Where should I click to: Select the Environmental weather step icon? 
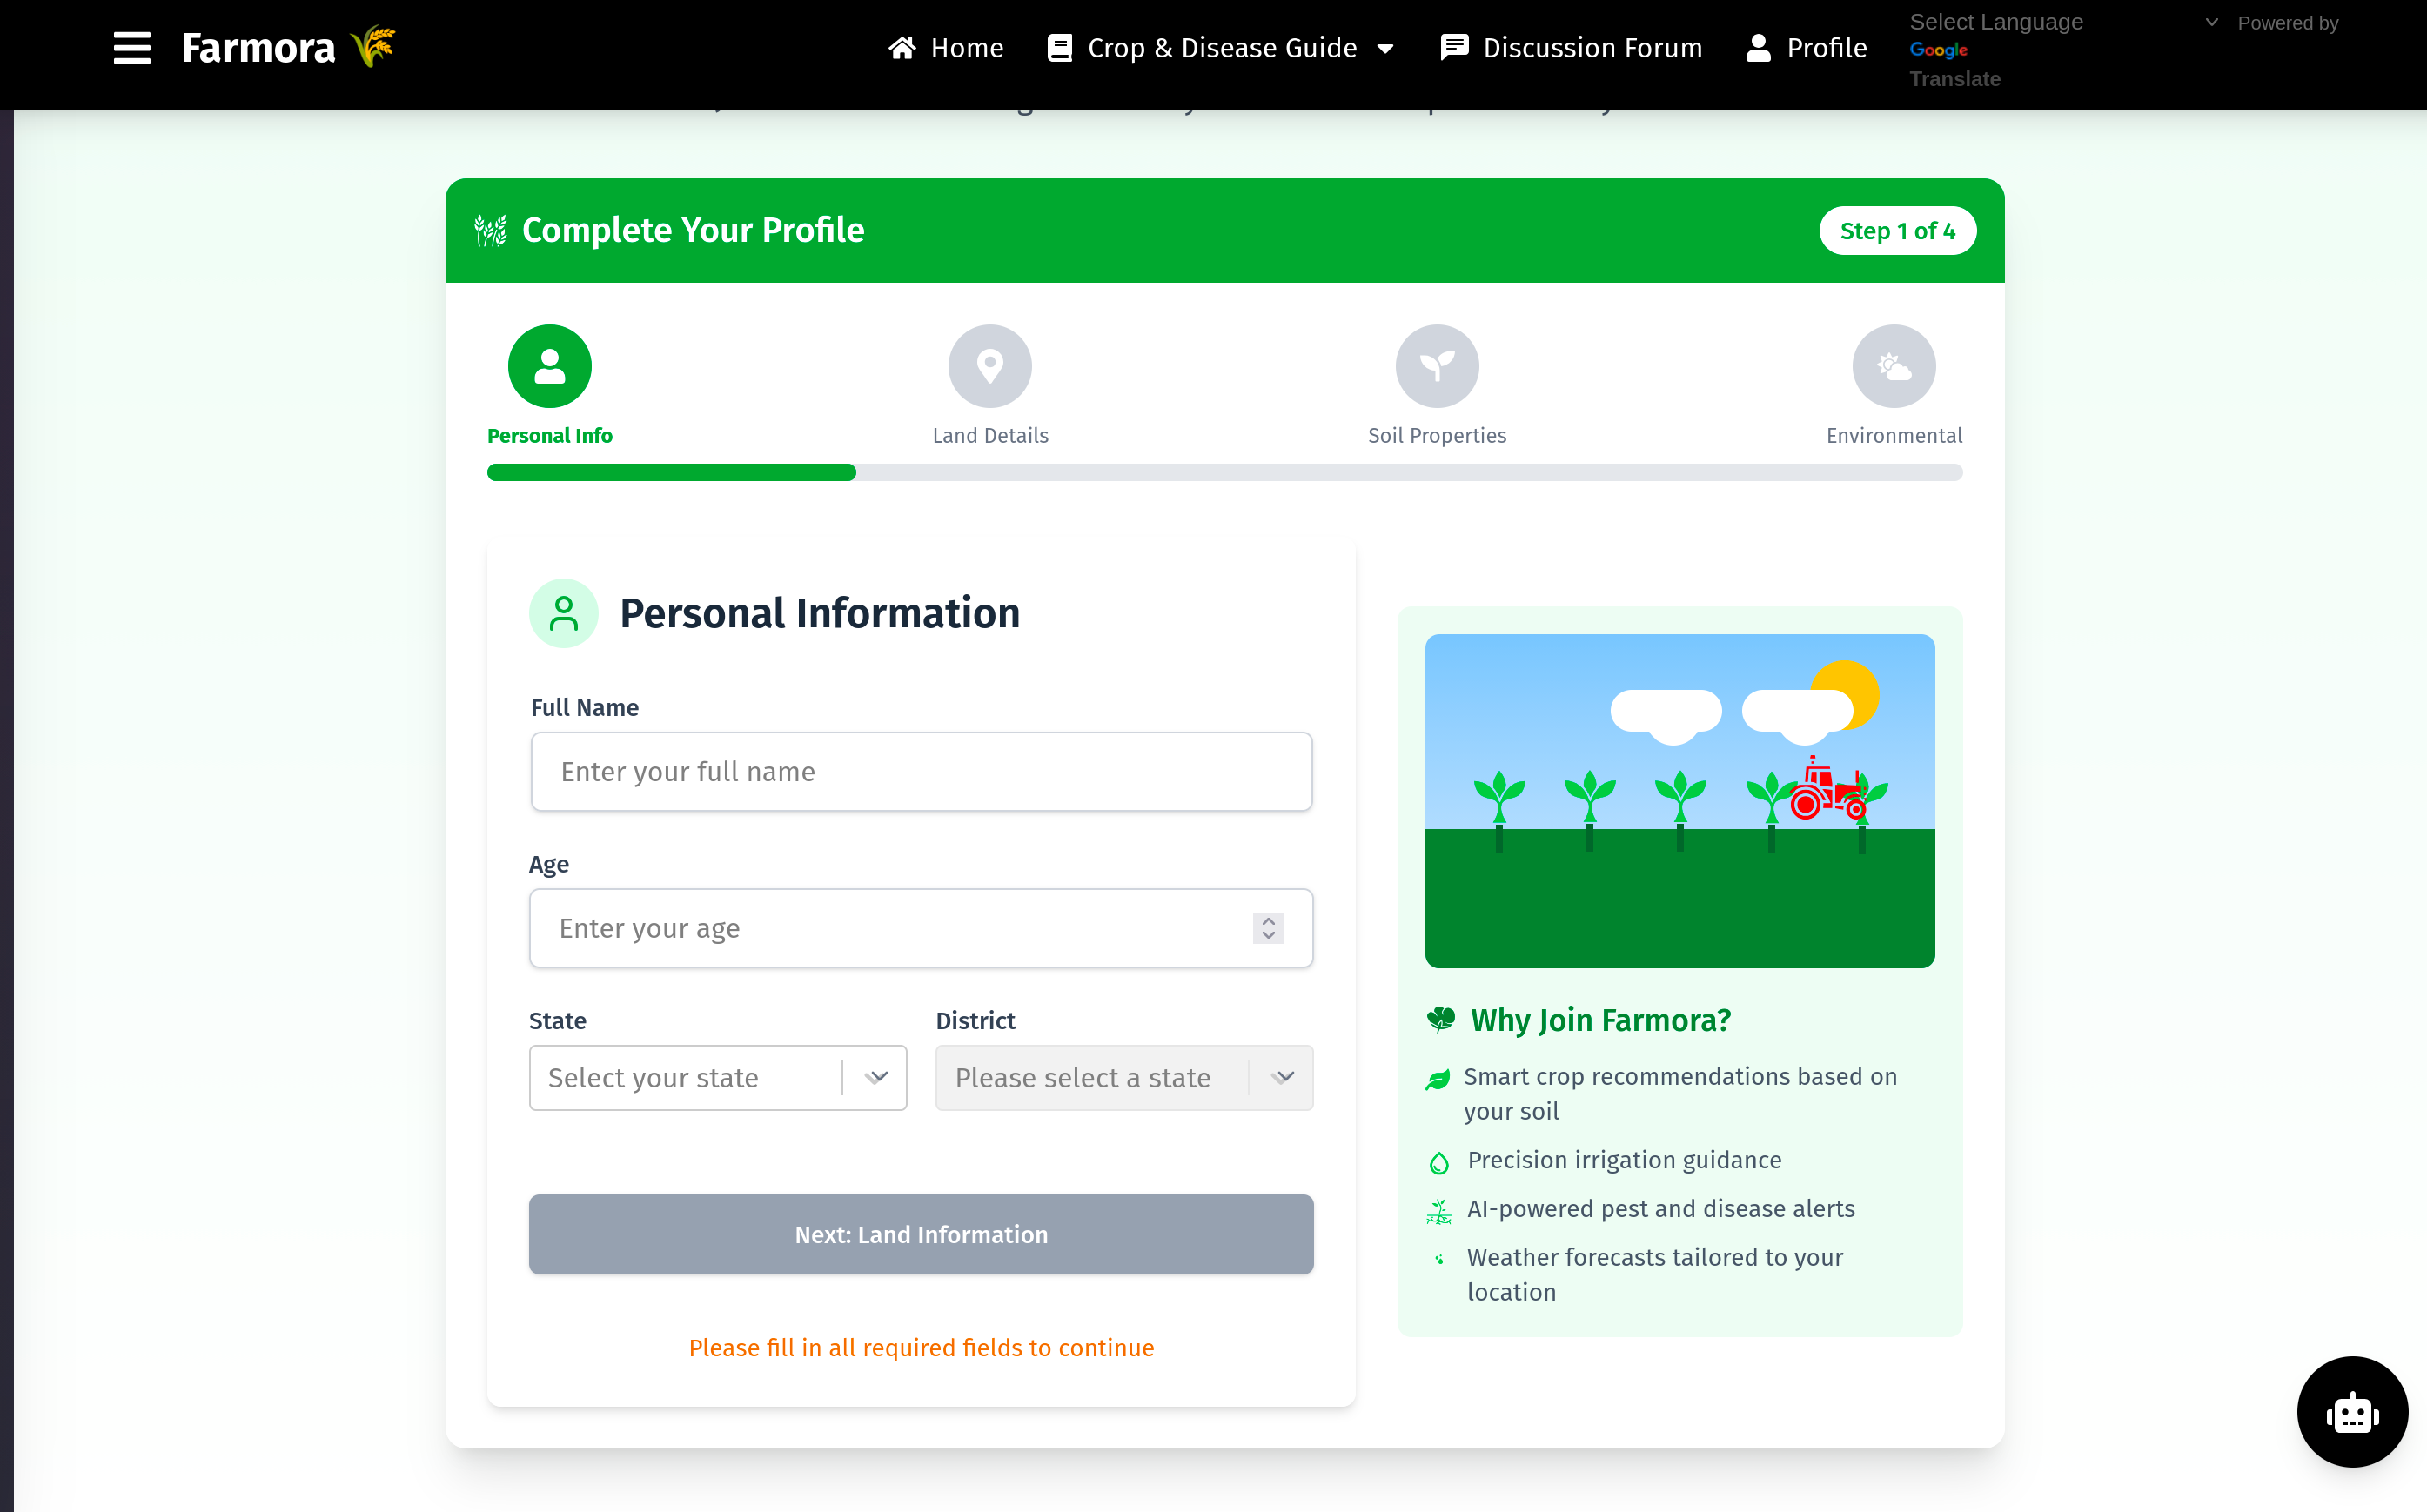tap(1893, 366)
